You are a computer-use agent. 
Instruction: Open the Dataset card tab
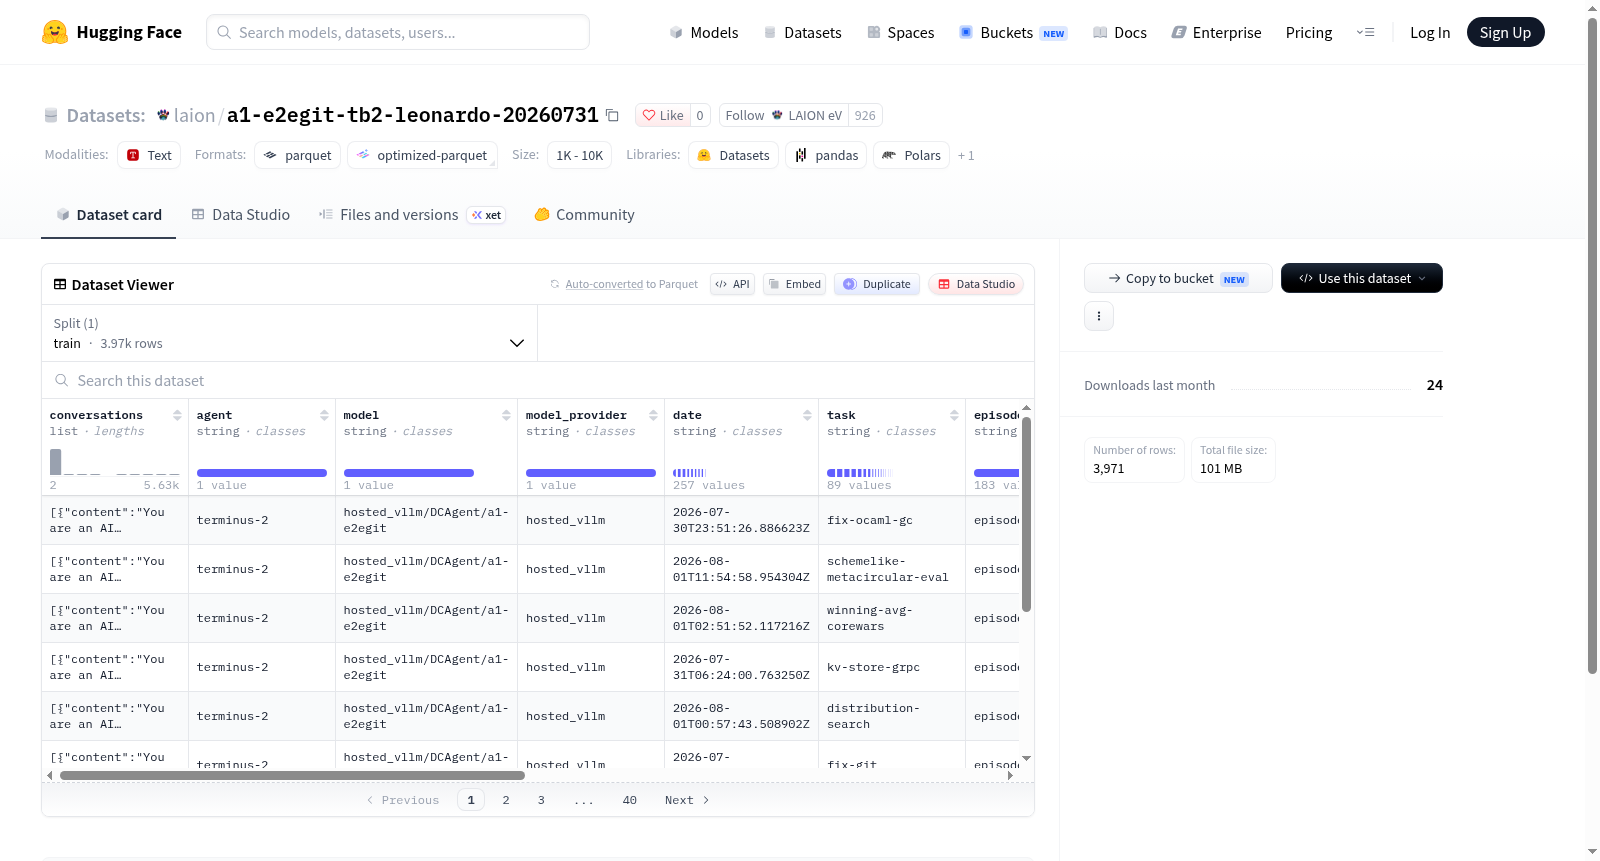pos(108,215)
